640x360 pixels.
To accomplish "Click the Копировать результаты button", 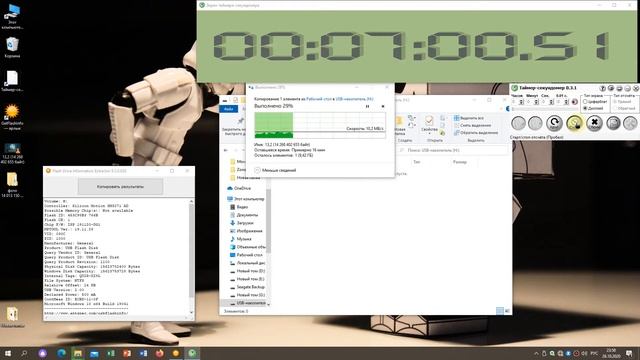I will point(120,187).
